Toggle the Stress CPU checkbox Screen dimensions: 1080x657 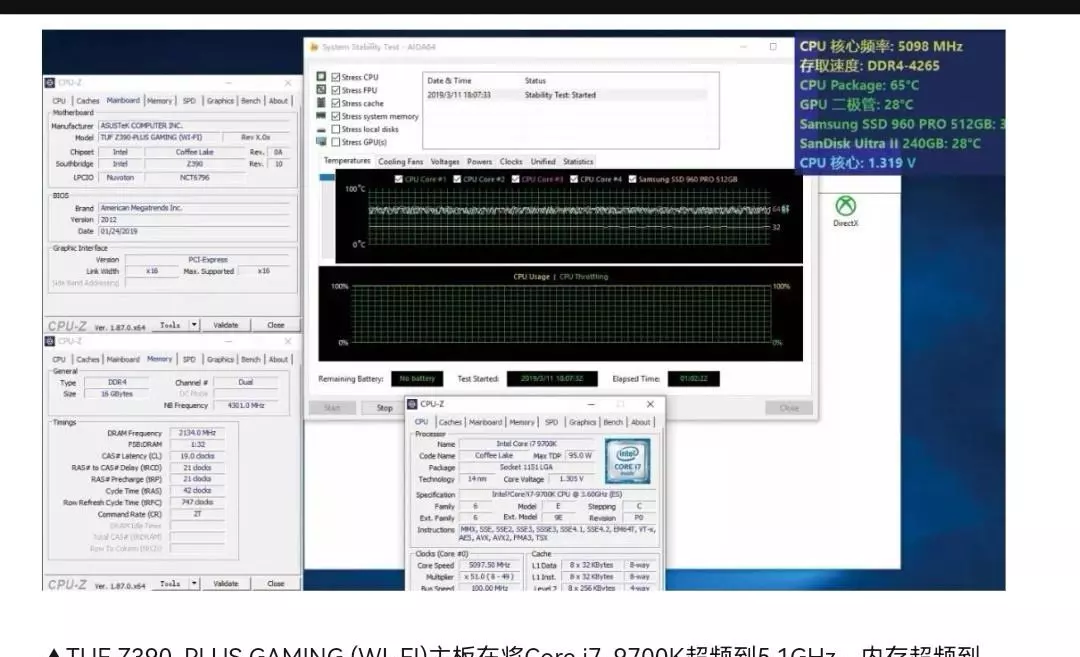pyautogui.click(x=335, y=77)
